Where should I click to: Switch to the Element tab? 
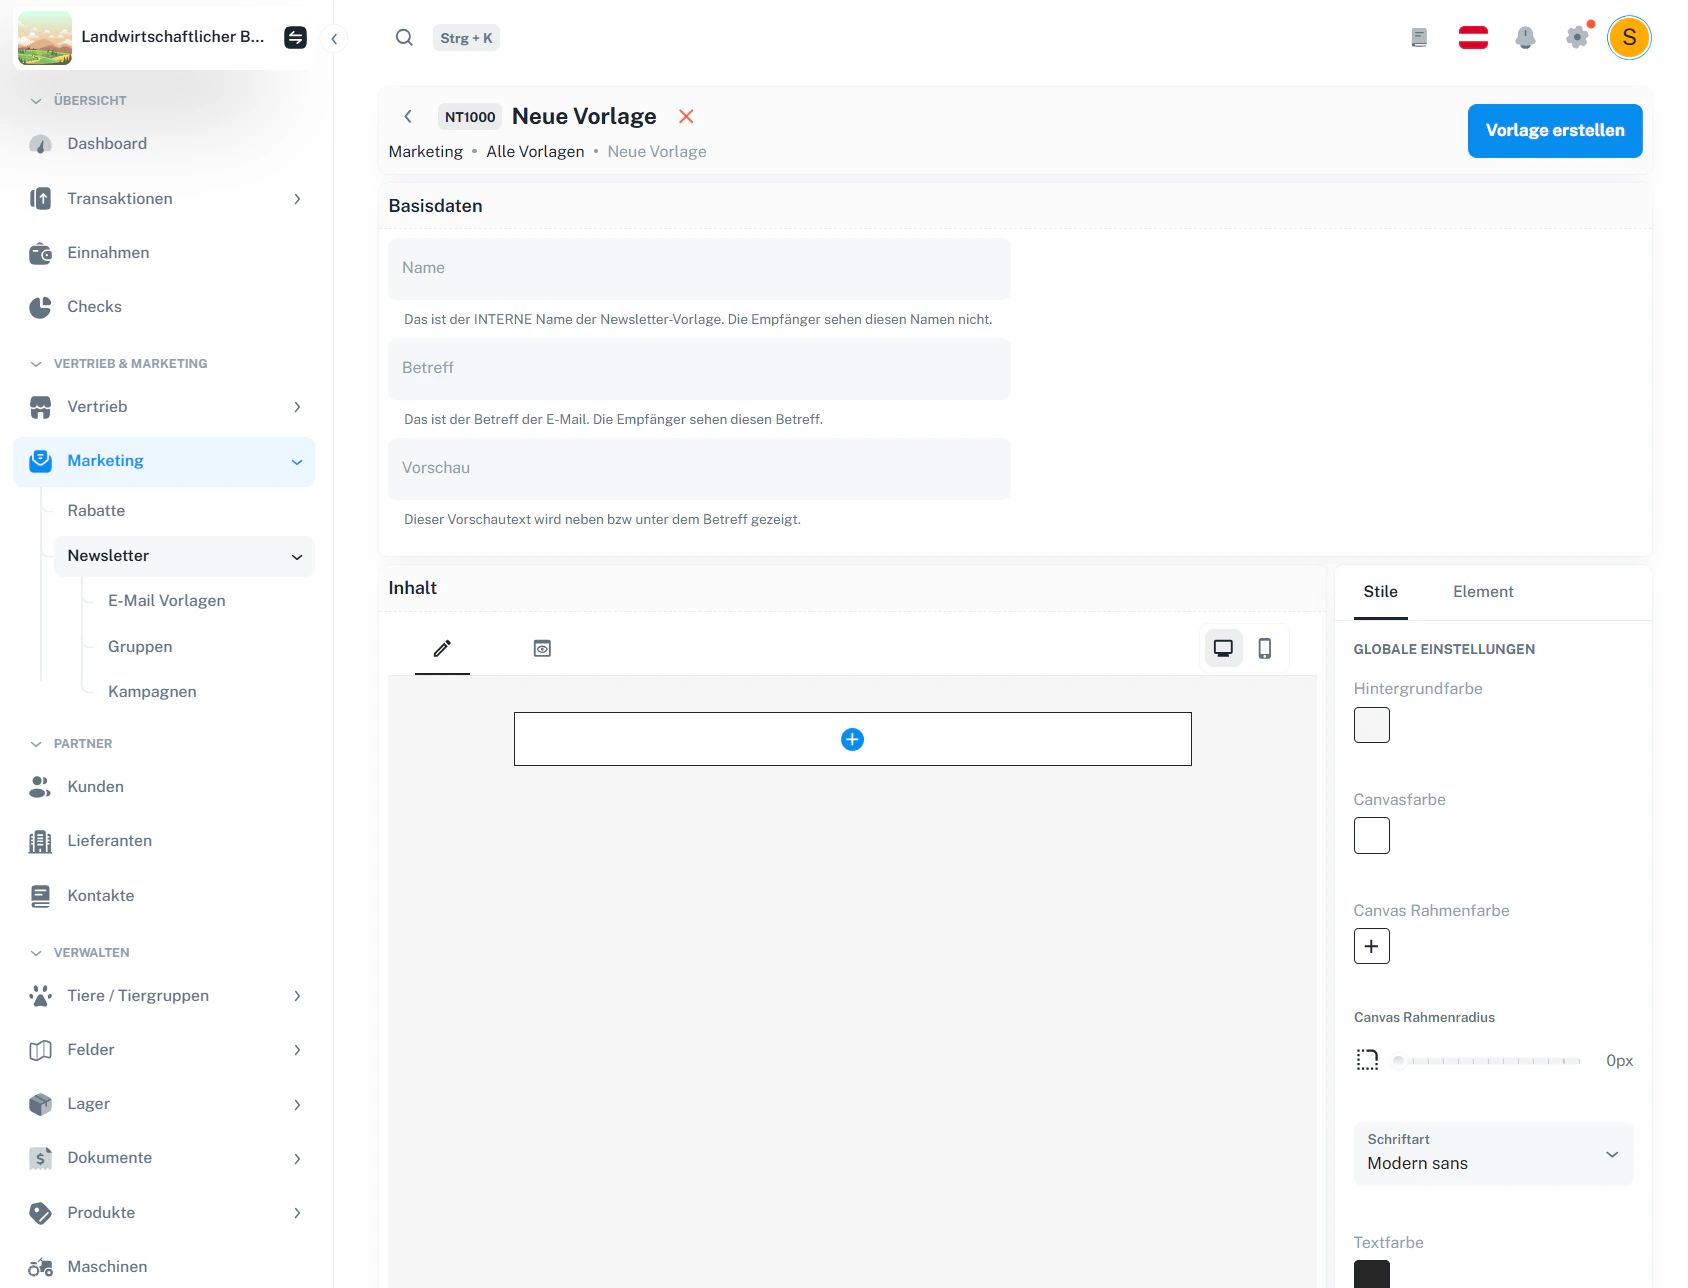point(1483,591)
